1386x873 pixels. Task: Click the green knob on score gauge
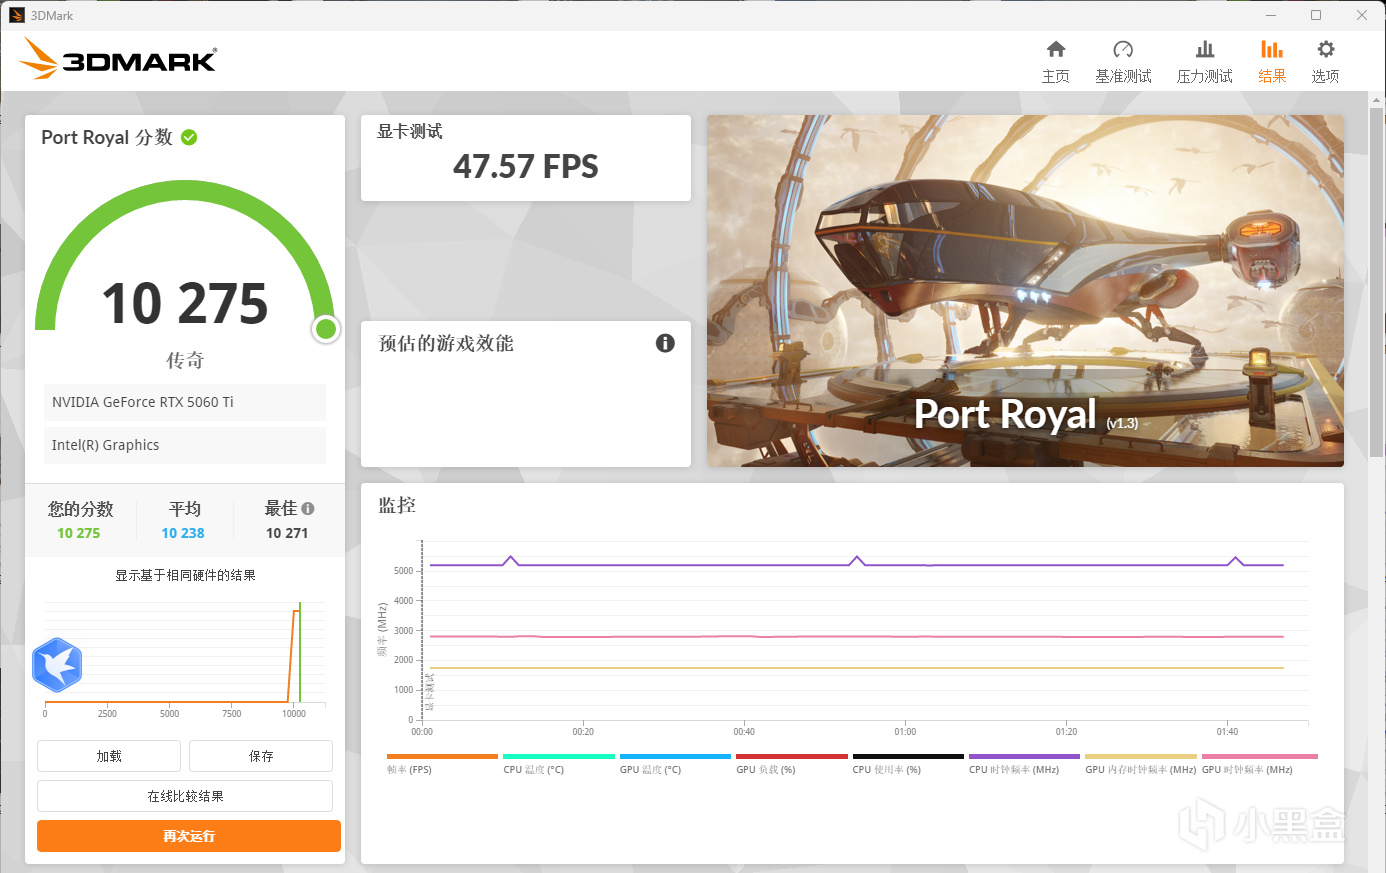(326, 329)
